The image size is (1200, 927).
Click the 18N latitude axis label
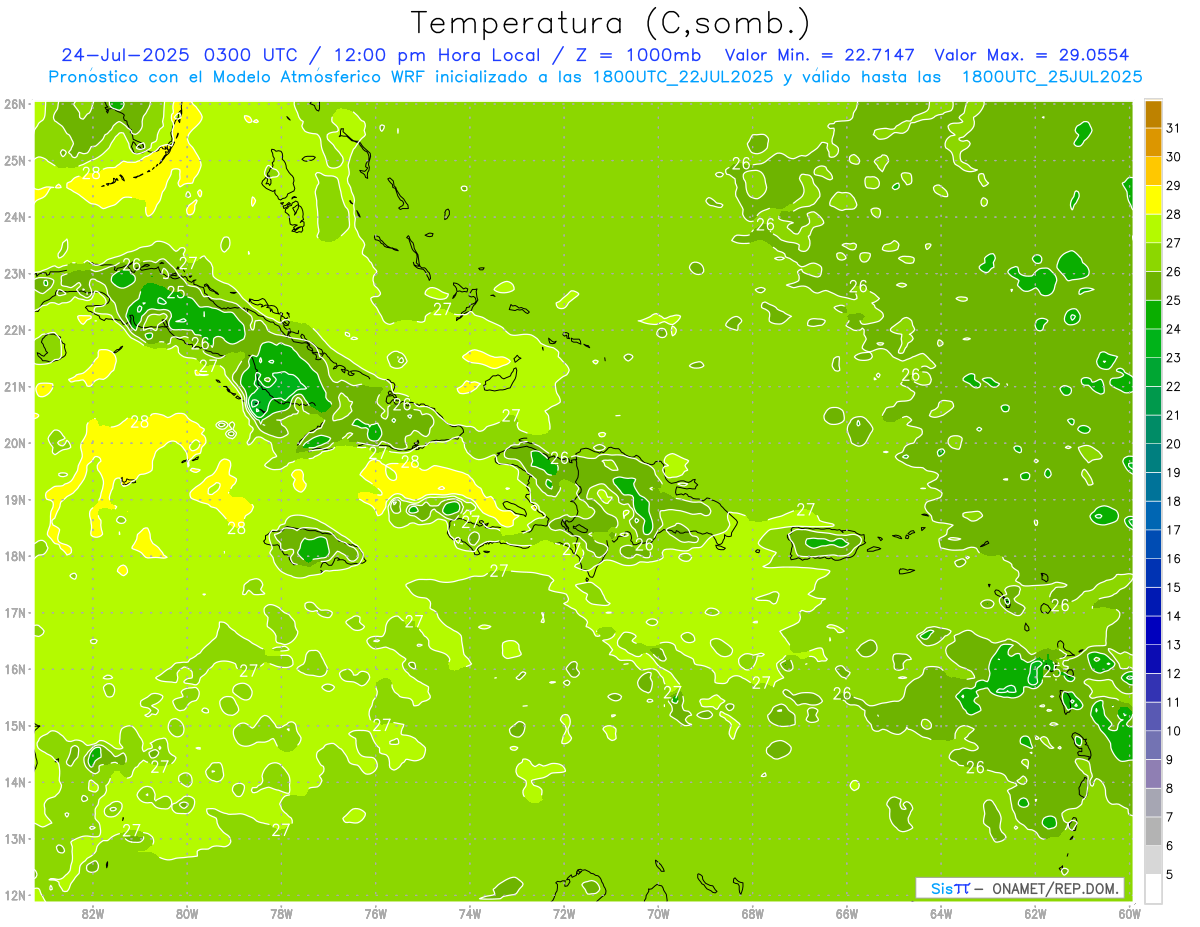pos(15,556)
